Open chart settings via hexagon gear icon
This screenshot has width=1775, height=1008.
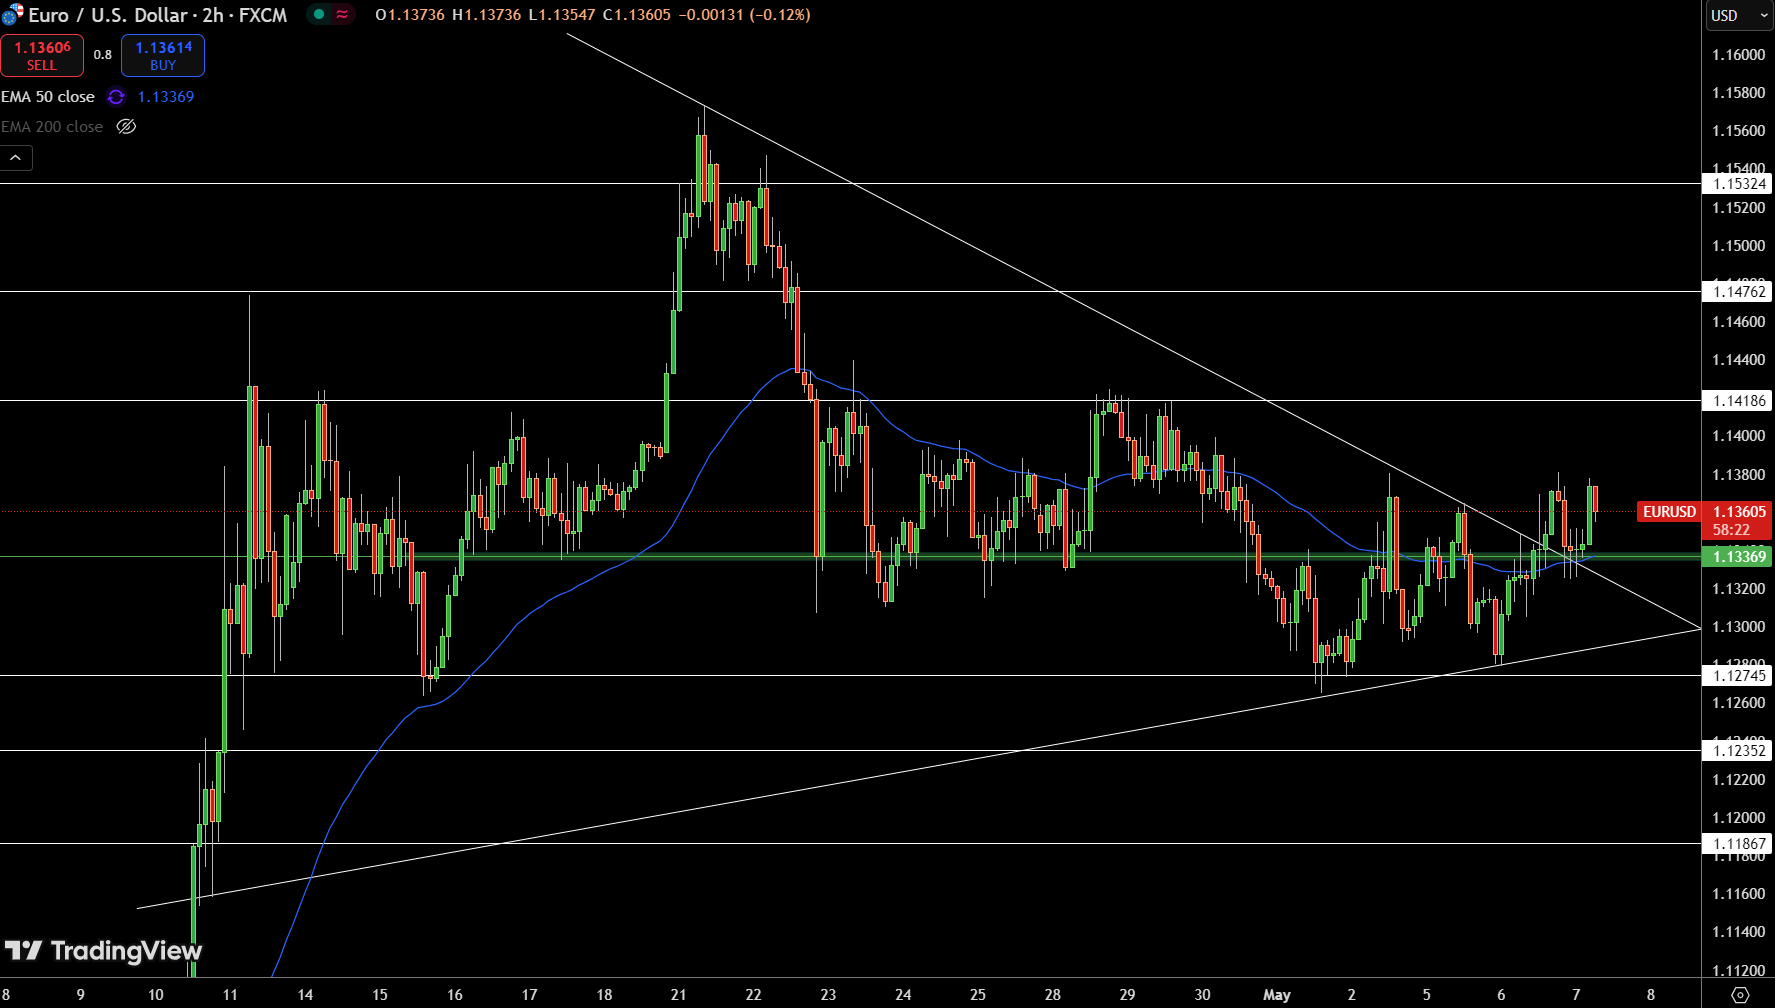1740,995
